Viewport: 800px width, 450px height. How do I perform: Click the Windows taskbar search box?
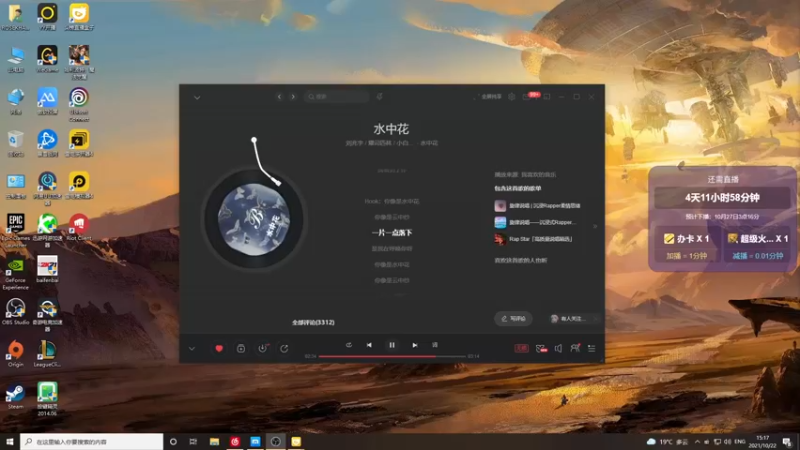[x=92, y=441]
